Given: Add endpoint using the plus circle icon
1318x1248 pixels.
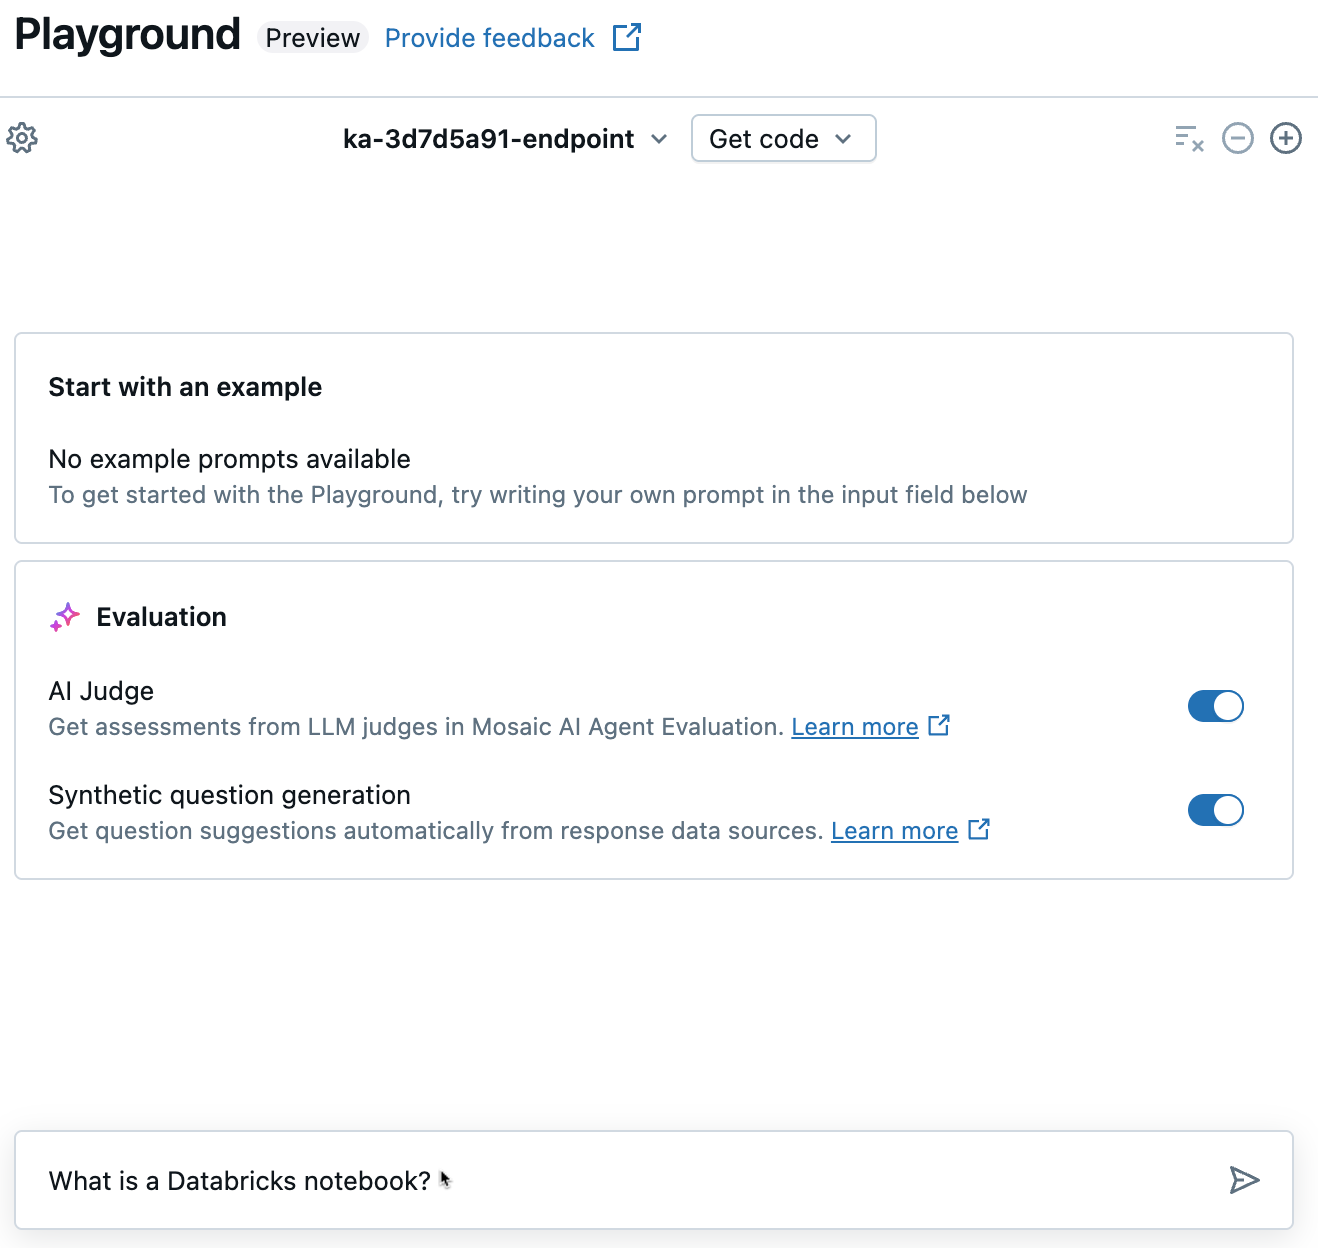Looking at the screenshot, I should click(1285, 138).
